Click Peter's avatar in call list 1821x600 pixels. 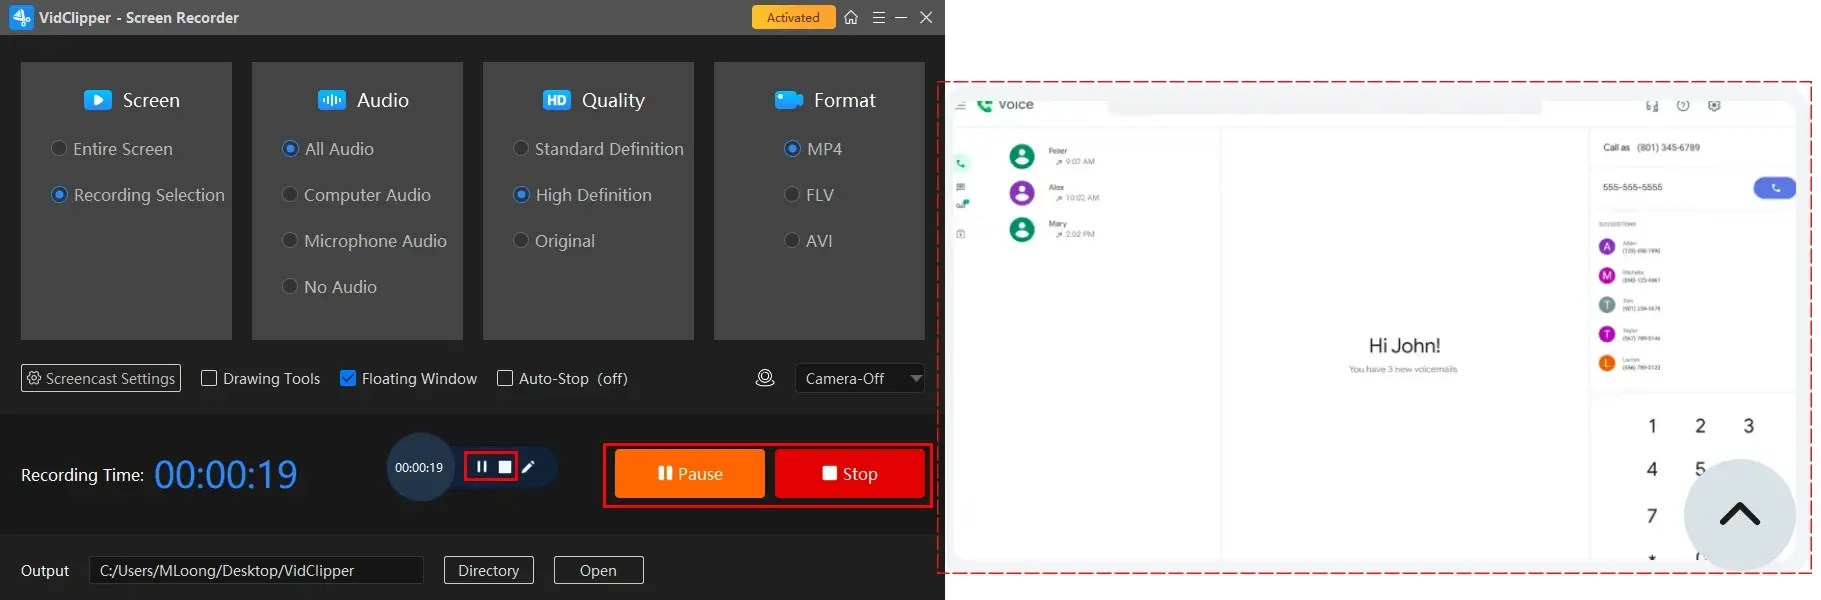[1022, 156]
